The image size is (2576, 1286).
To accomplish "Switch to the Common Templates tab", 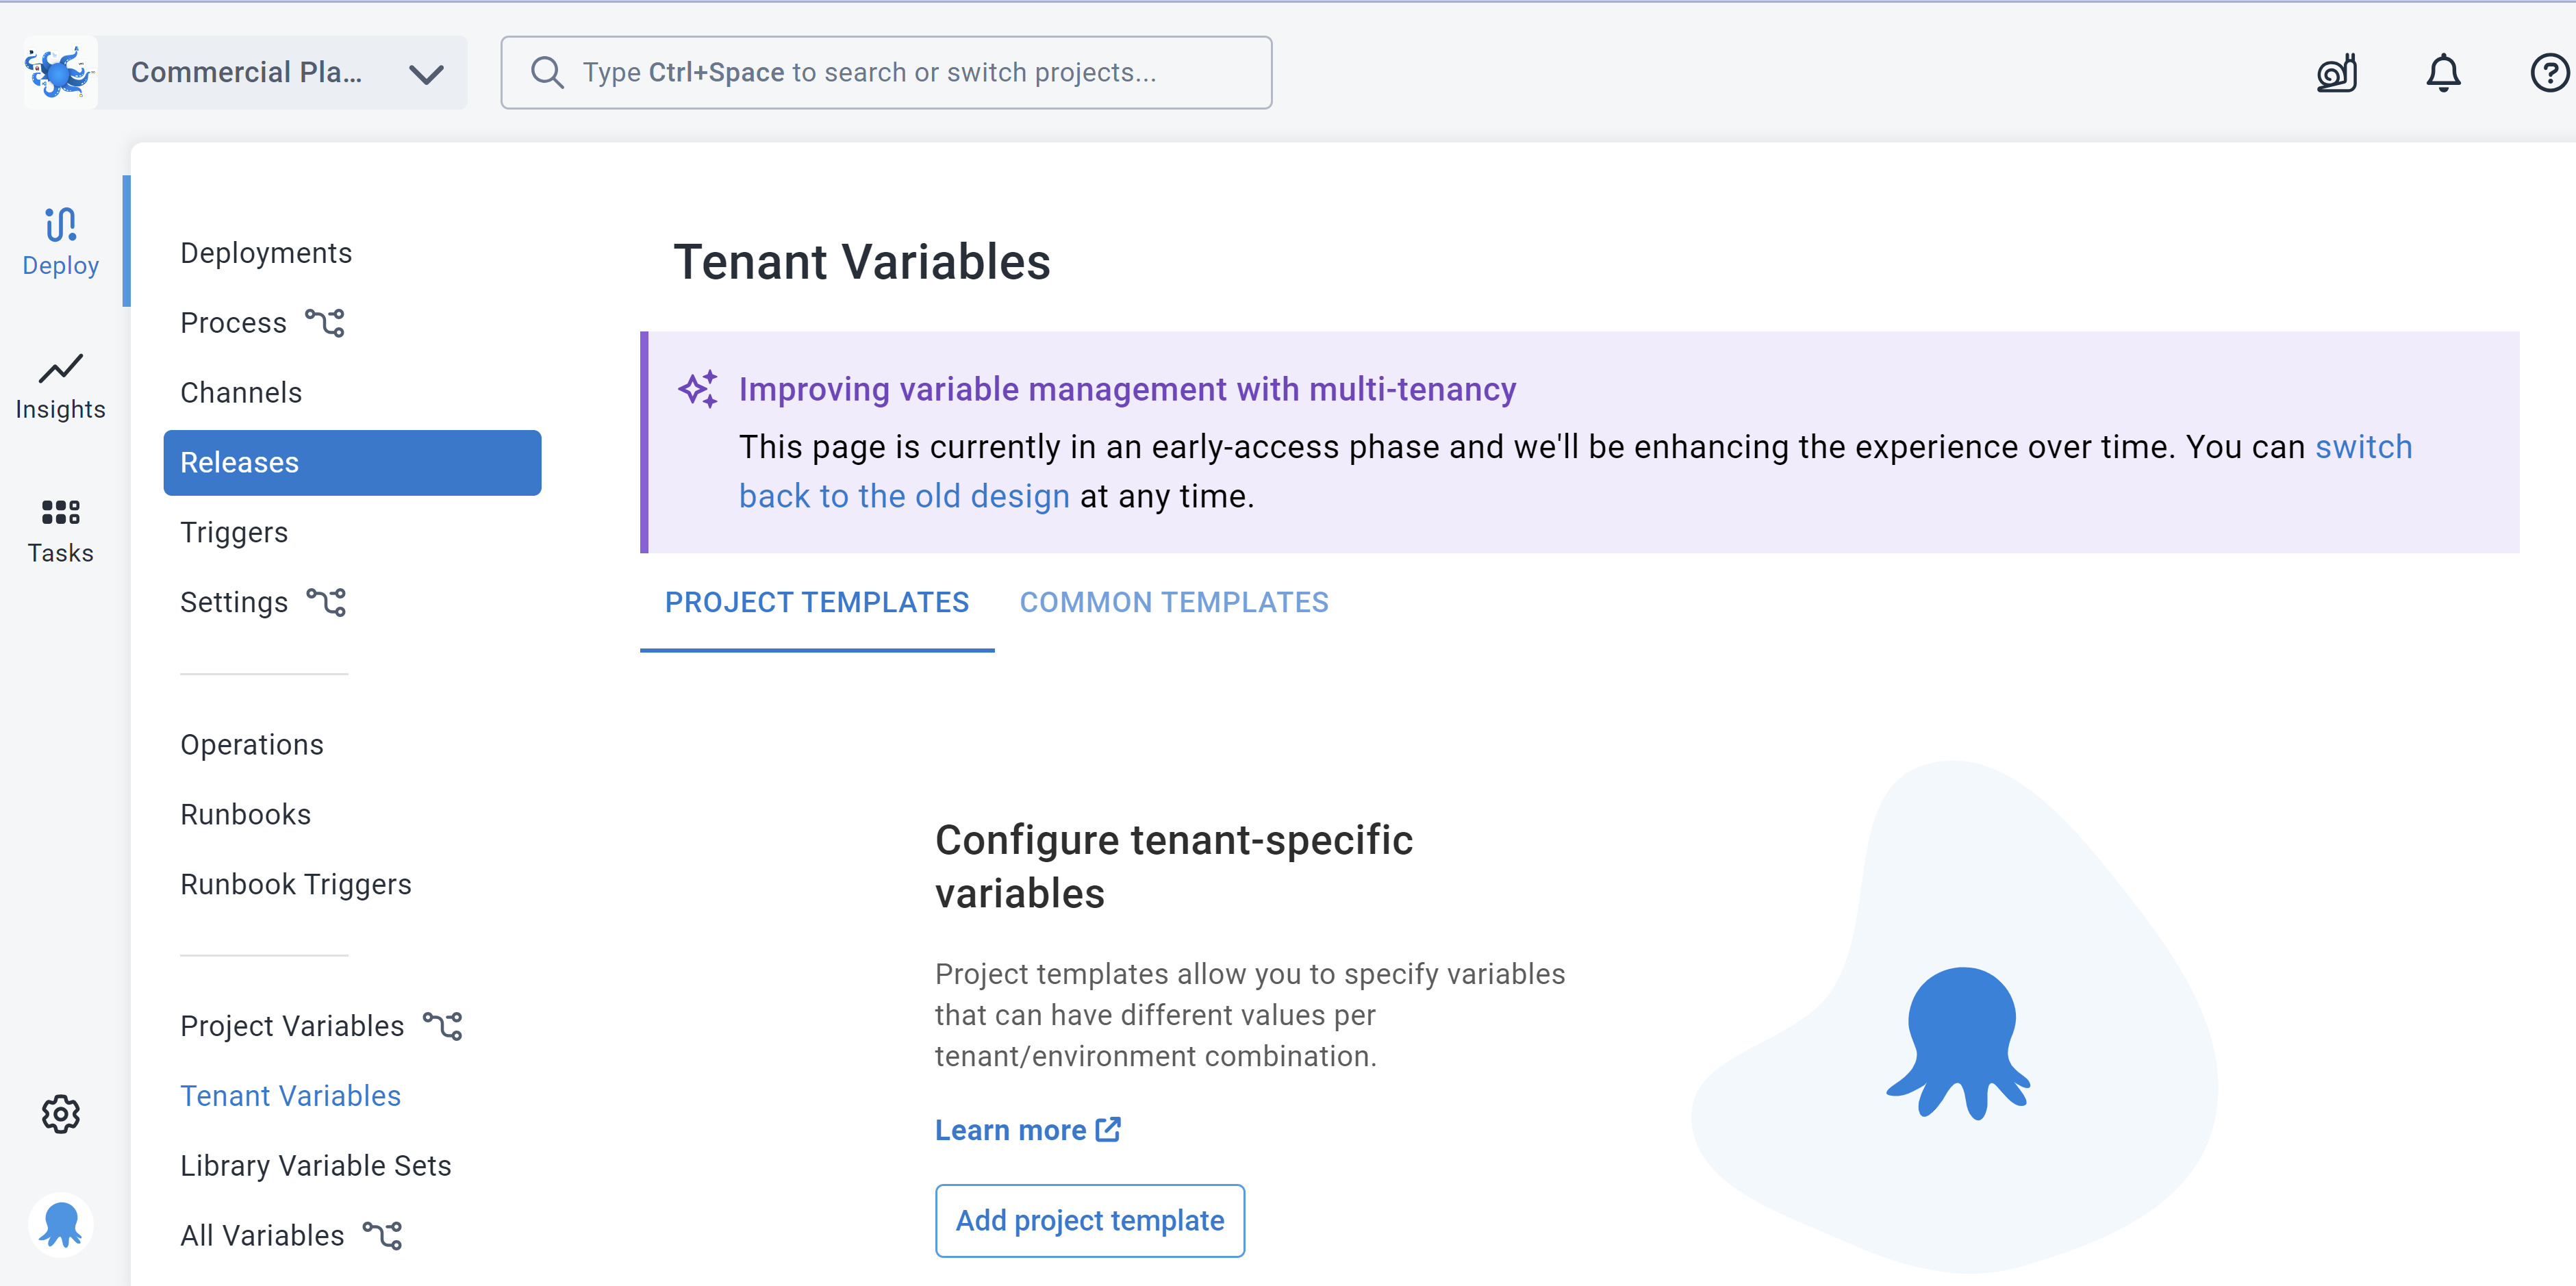I will (1173, 601).
